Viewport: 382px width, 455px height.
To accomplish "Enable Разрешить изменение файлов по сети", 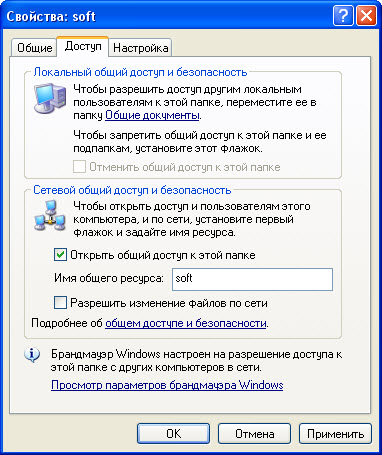I will [60, 303].
